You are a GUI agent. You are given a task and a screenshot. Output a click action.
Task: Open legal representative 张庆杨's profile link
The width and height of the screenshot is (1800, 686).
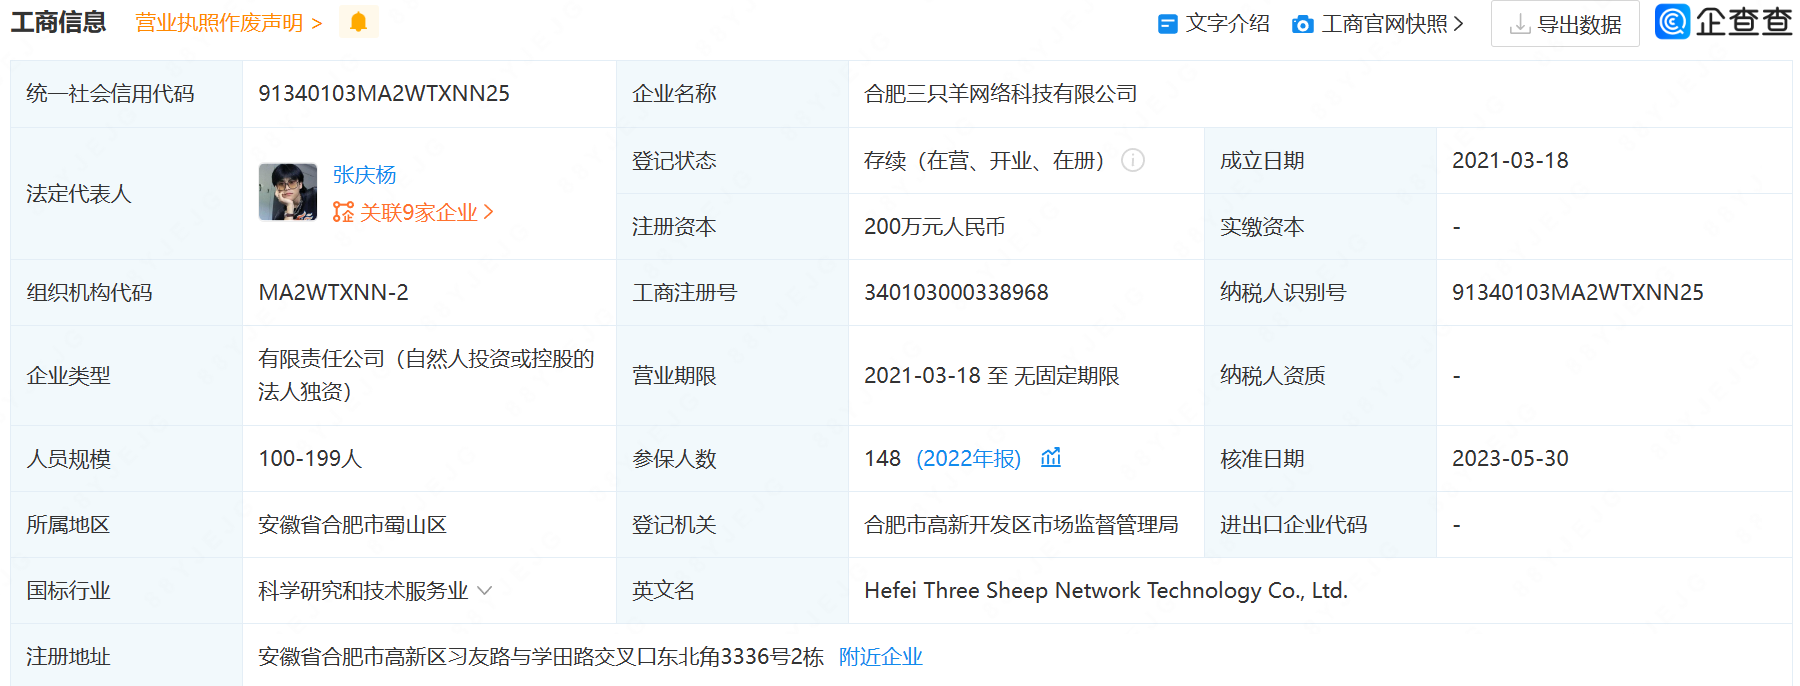[x=364, y=175]
